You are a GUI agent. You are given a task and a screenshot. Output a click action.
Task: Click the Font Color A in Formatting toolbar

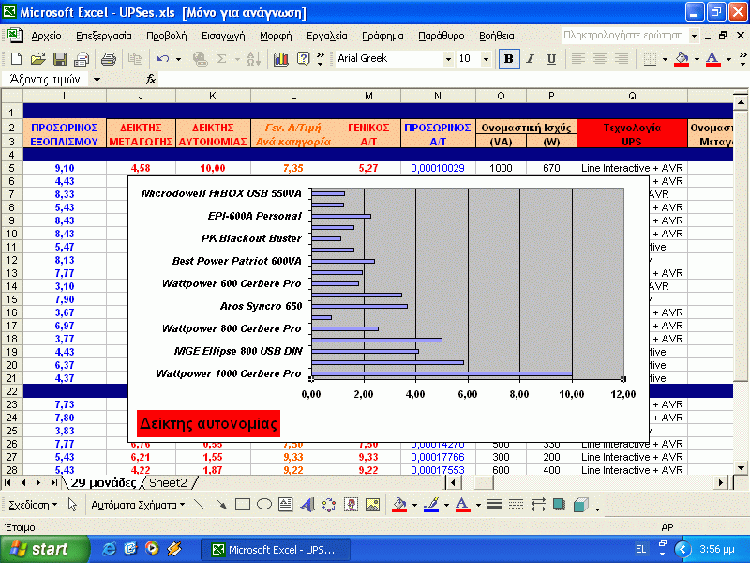pyautogui.click(x=713, y=59)
